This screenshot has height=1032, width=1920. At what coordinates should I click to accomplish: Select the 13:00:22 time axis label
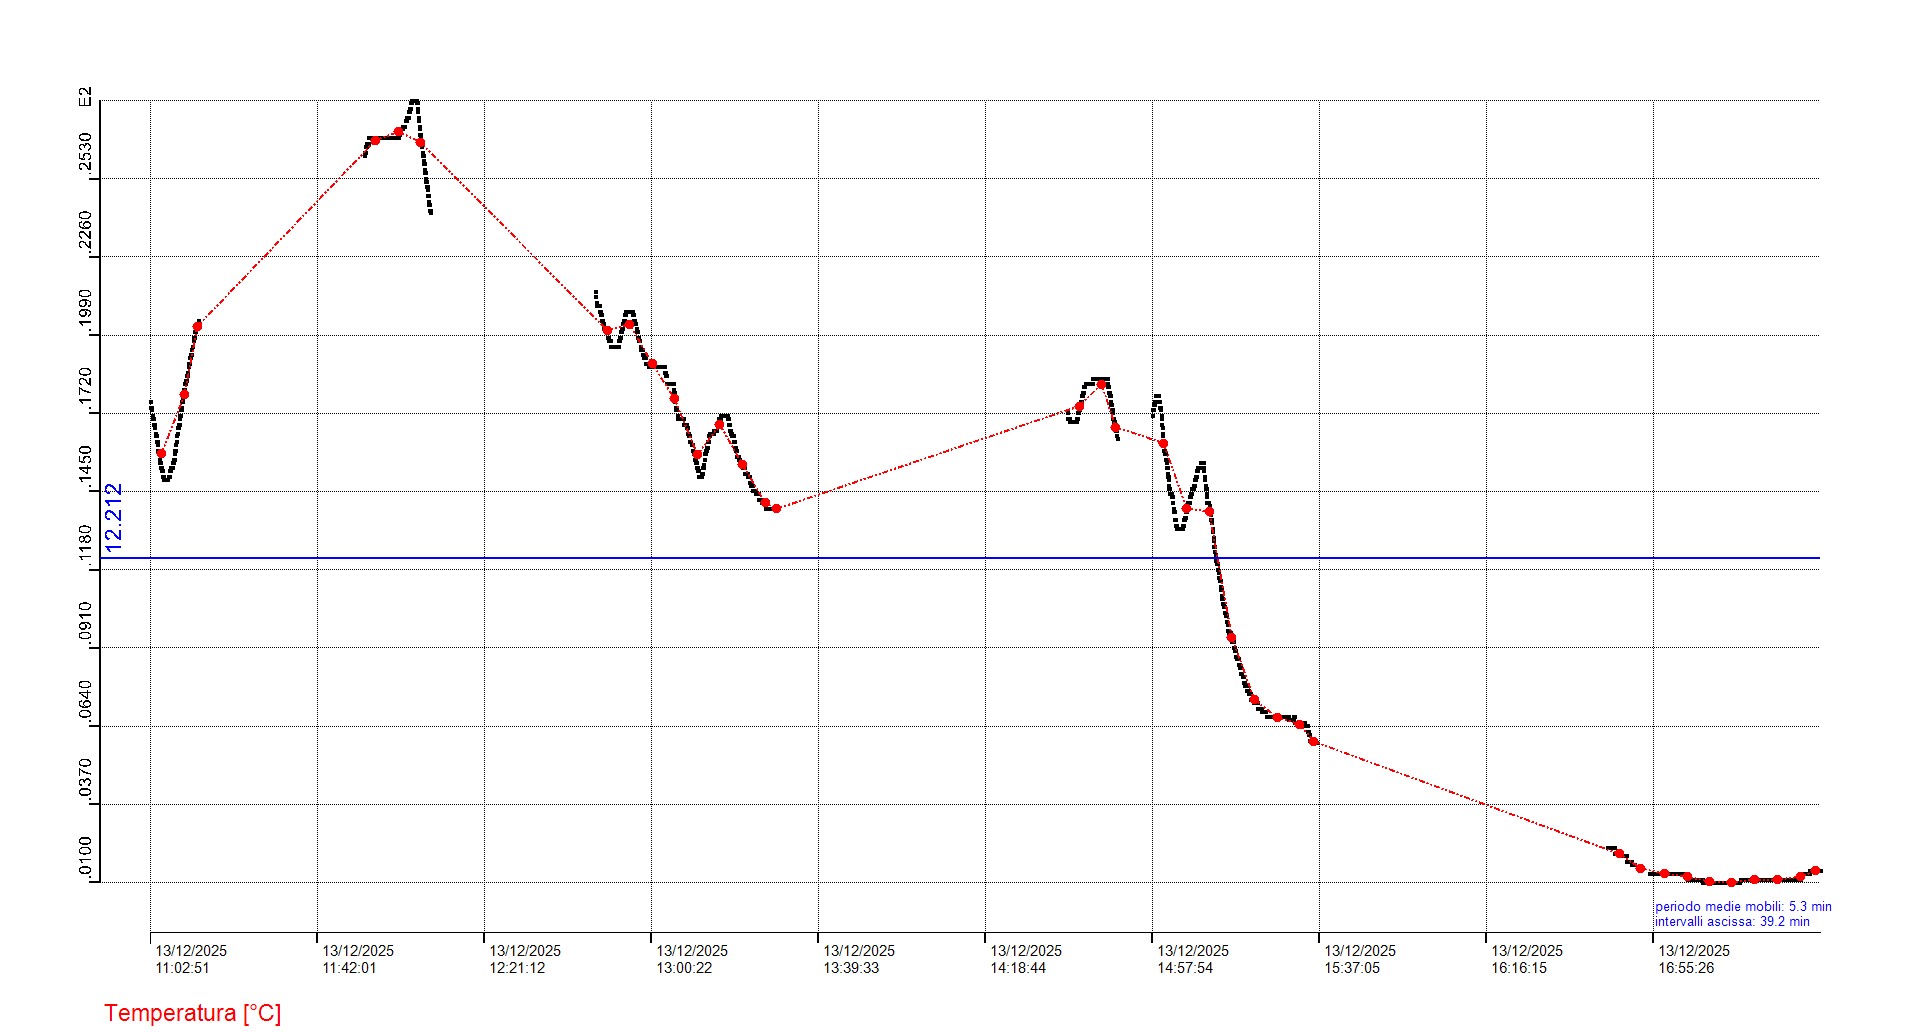click(x=684, y=968)
